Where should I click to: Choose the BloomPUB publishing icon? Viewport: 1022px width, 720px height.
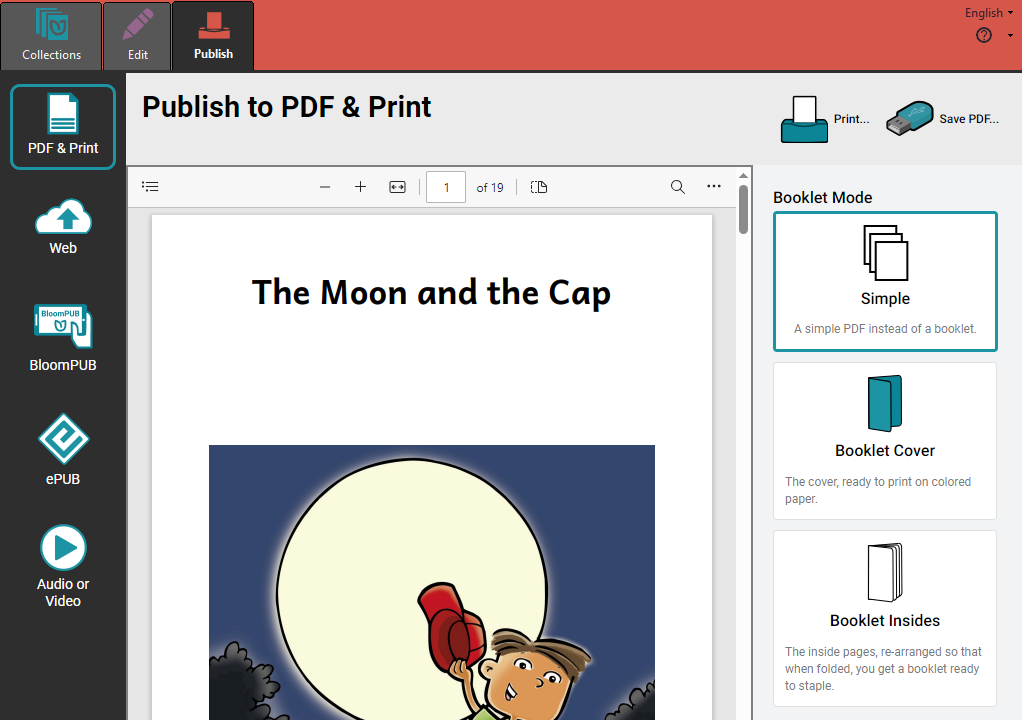[63, 338]
